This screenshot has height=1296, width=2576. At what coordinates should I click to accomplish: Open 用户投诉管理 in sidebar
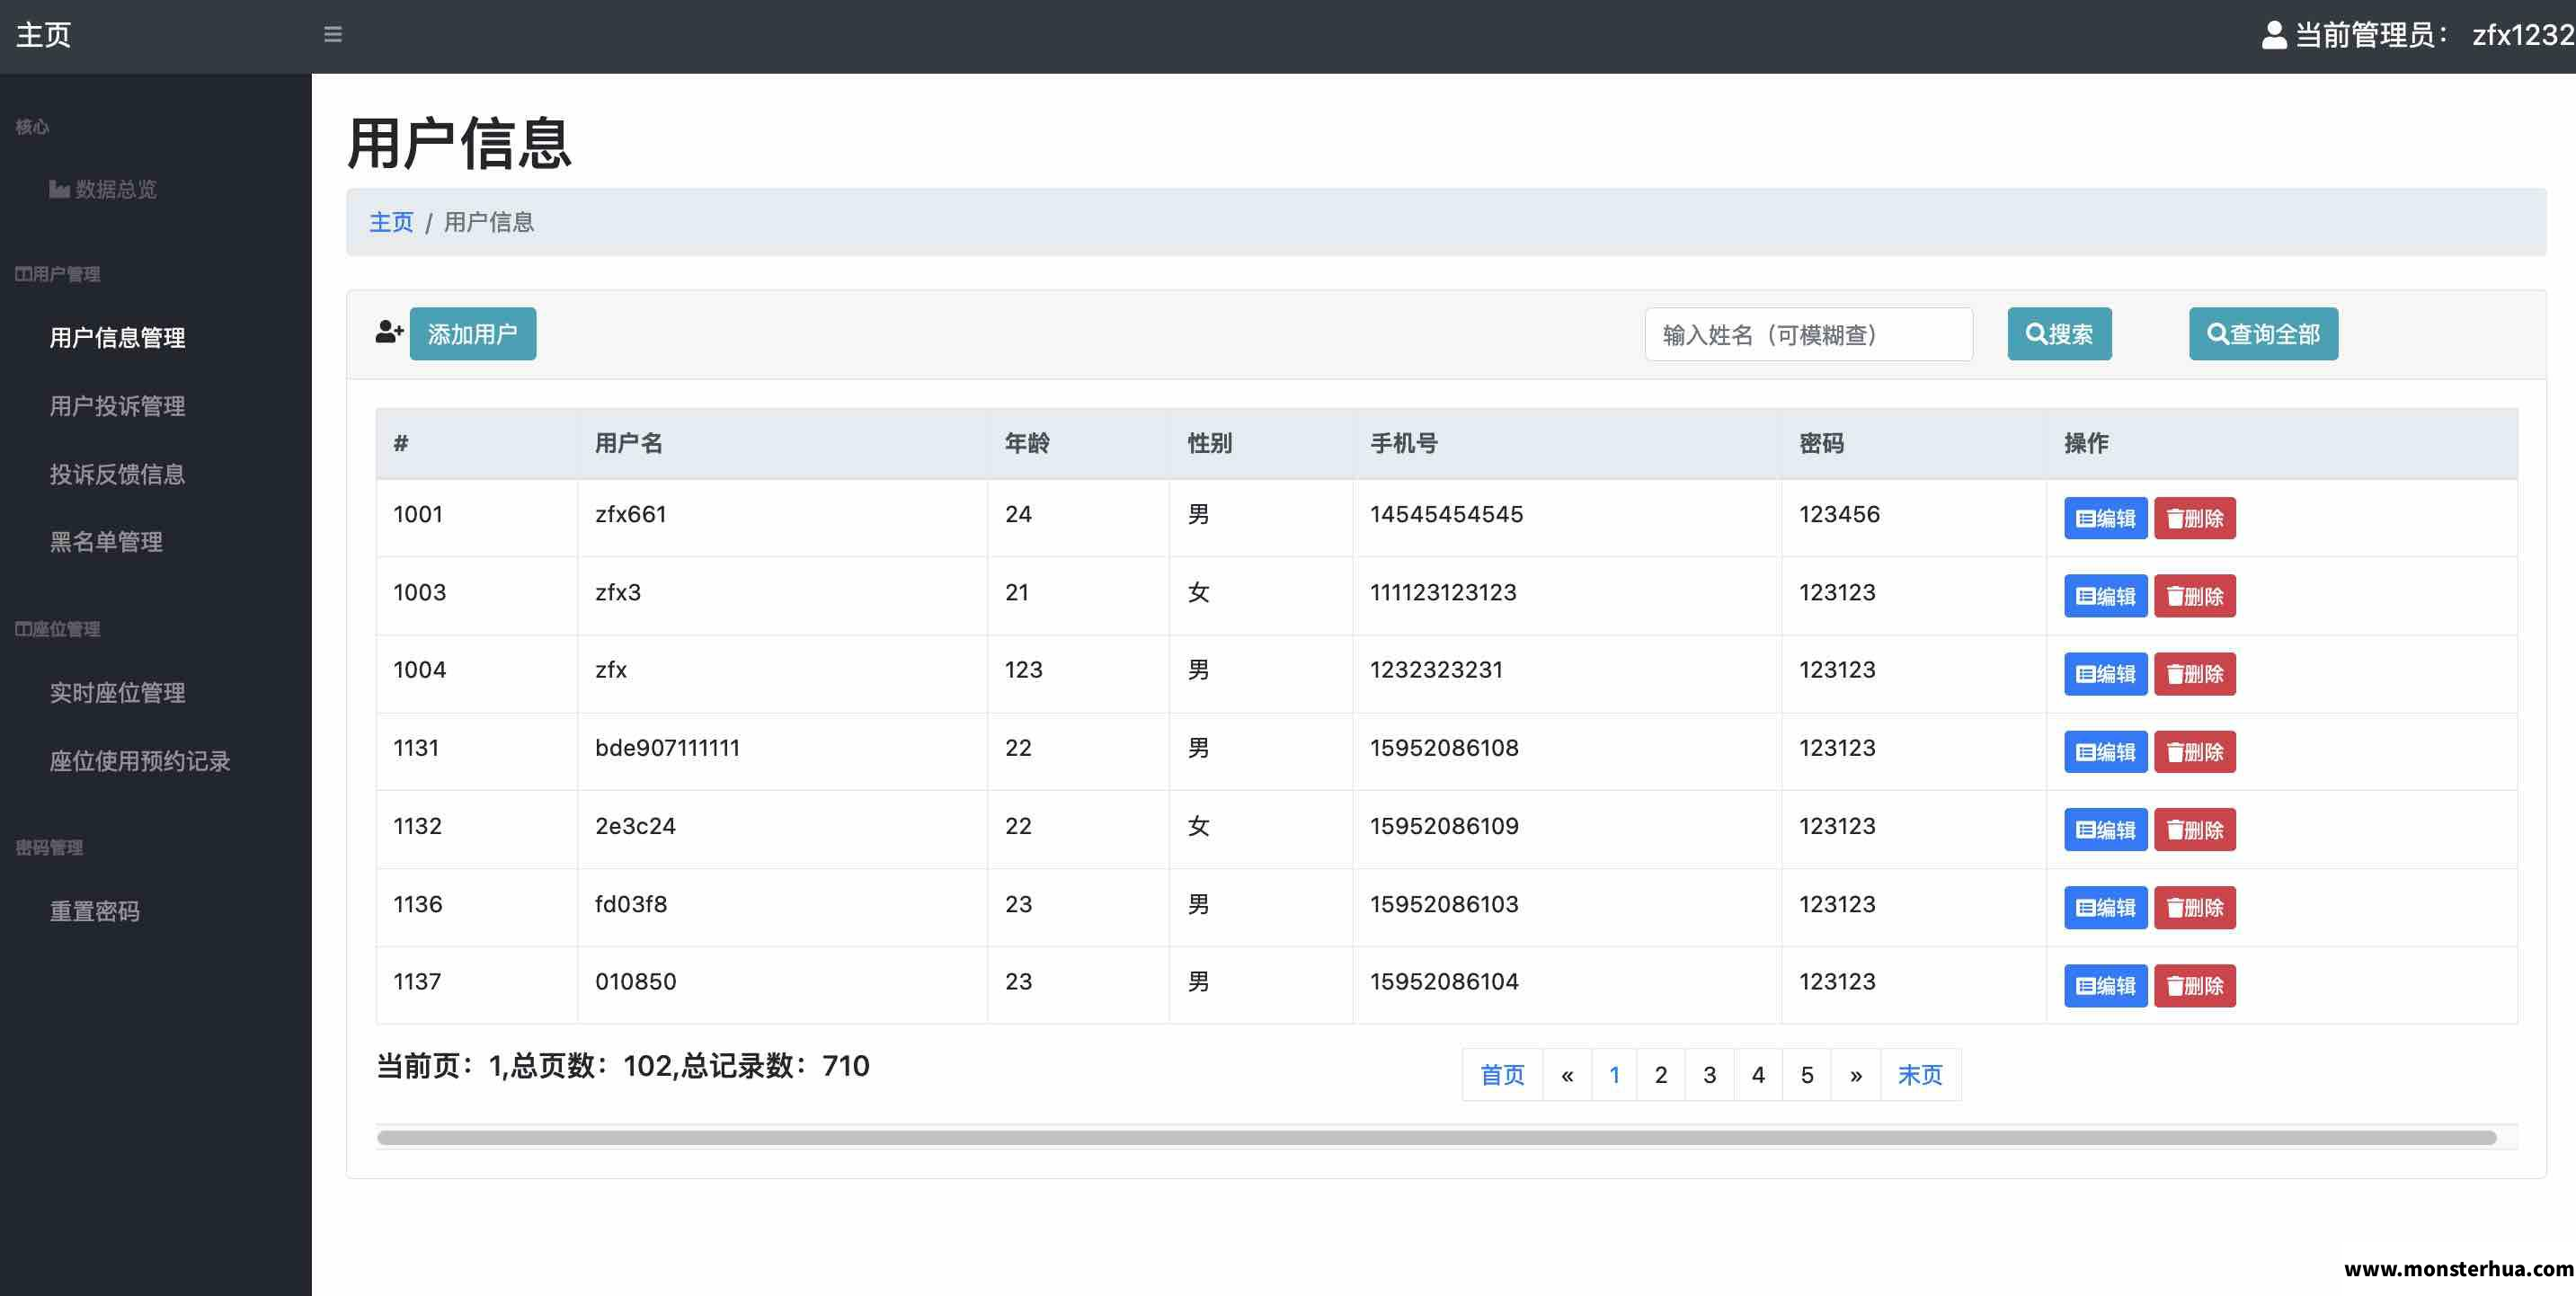pyautogui.click(x=117, y=406)
